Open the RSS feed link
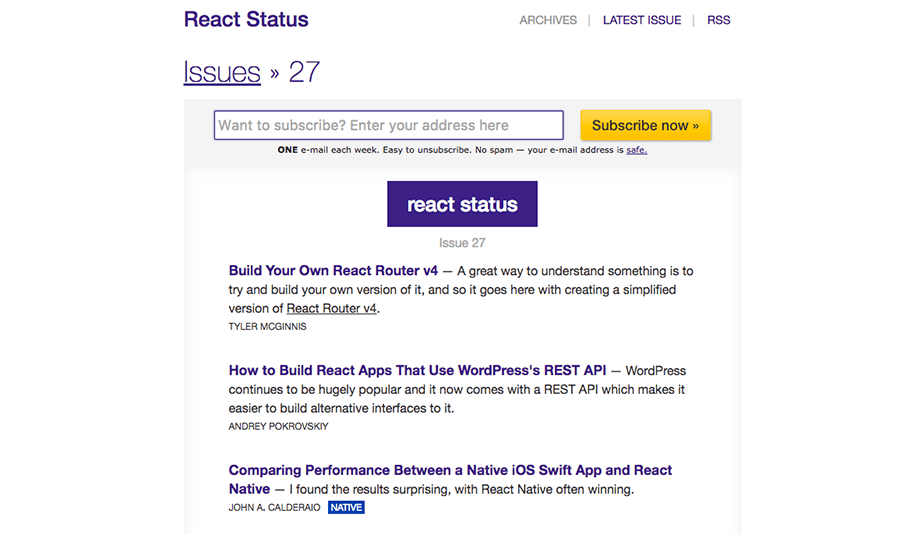This screenshot has width=900, height=535. (718, 20)
